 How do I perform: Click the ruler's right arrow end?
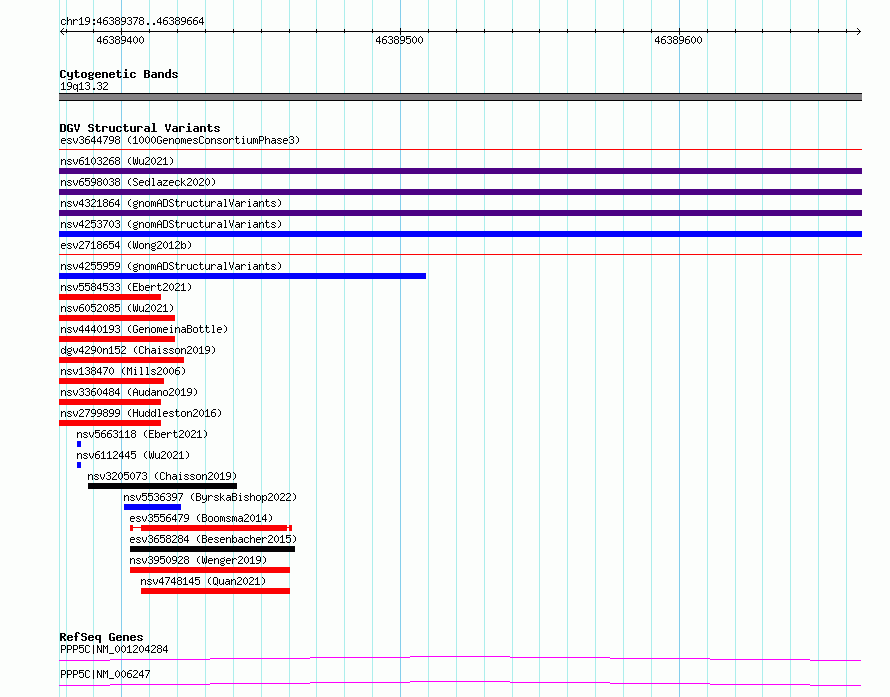click(x=858, y=32)
